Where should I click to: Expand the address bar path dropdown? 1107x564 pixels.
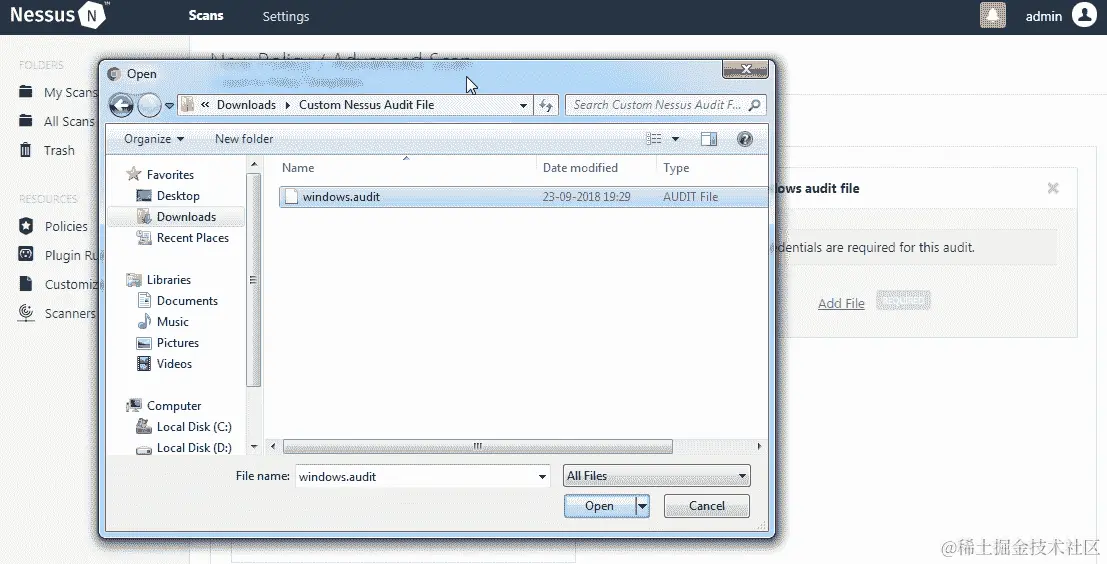point(523,105)
